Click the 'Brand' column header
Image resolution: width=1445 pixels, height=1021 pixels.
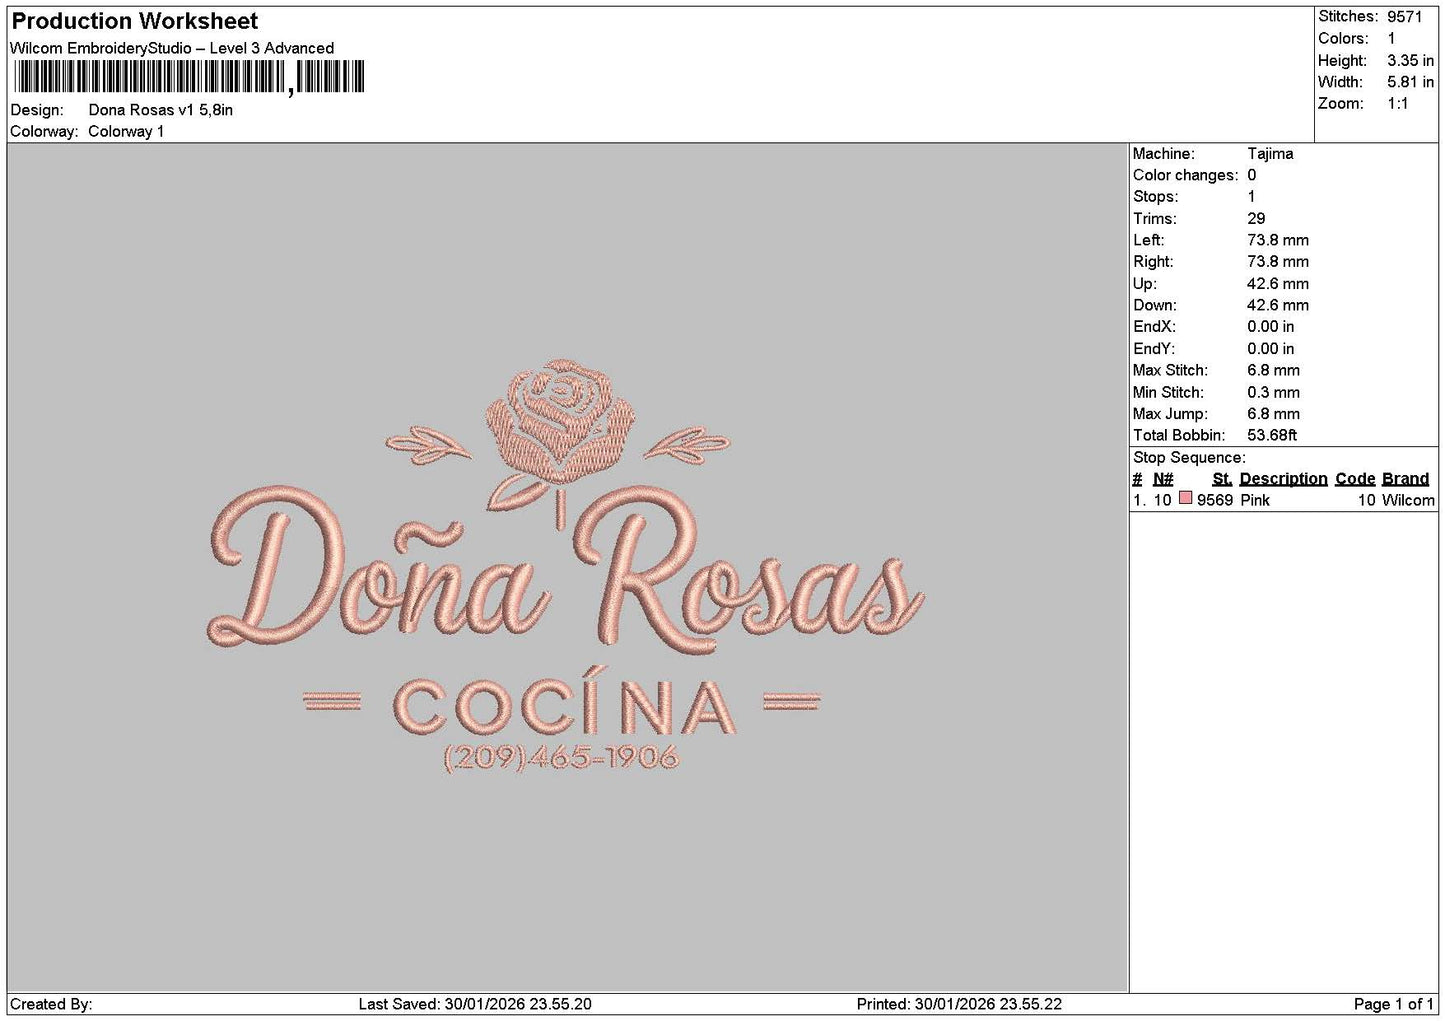[1405, 479]
